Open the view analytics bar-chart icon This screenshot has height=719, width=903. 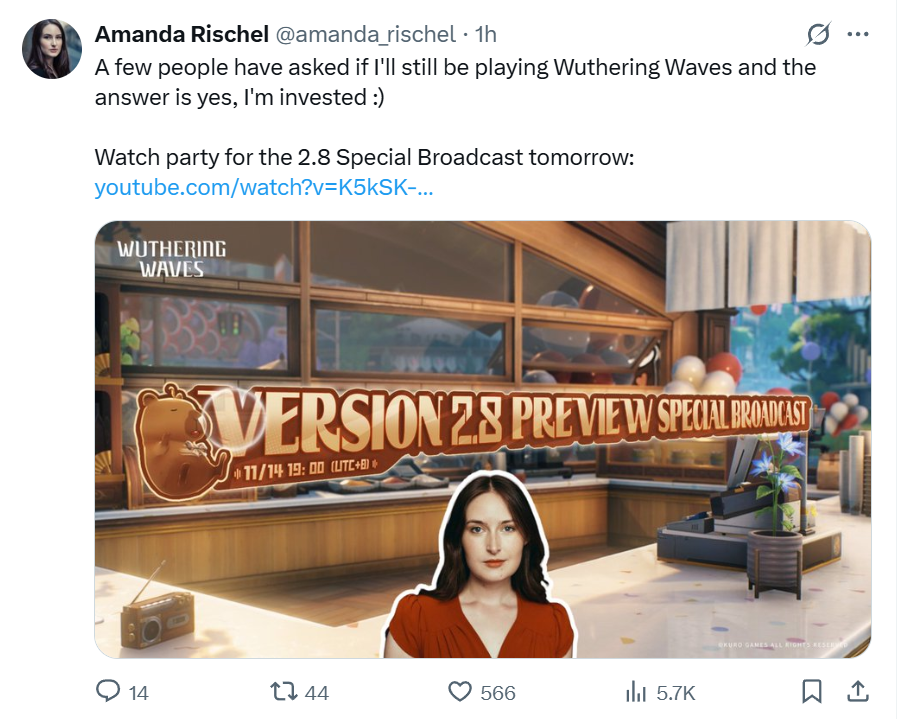pyautogui.click(x=636, y=691)
